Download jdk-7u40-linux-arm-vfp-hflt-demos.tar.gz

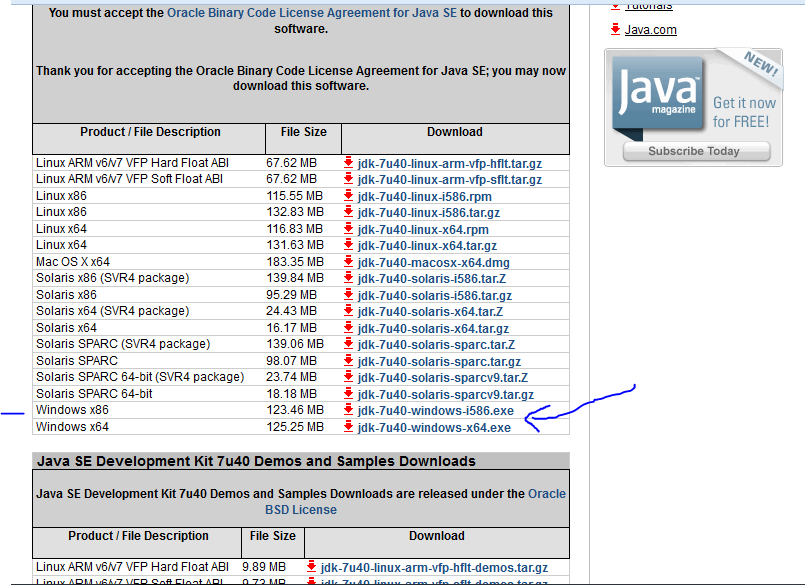click(x=434, y=568)
